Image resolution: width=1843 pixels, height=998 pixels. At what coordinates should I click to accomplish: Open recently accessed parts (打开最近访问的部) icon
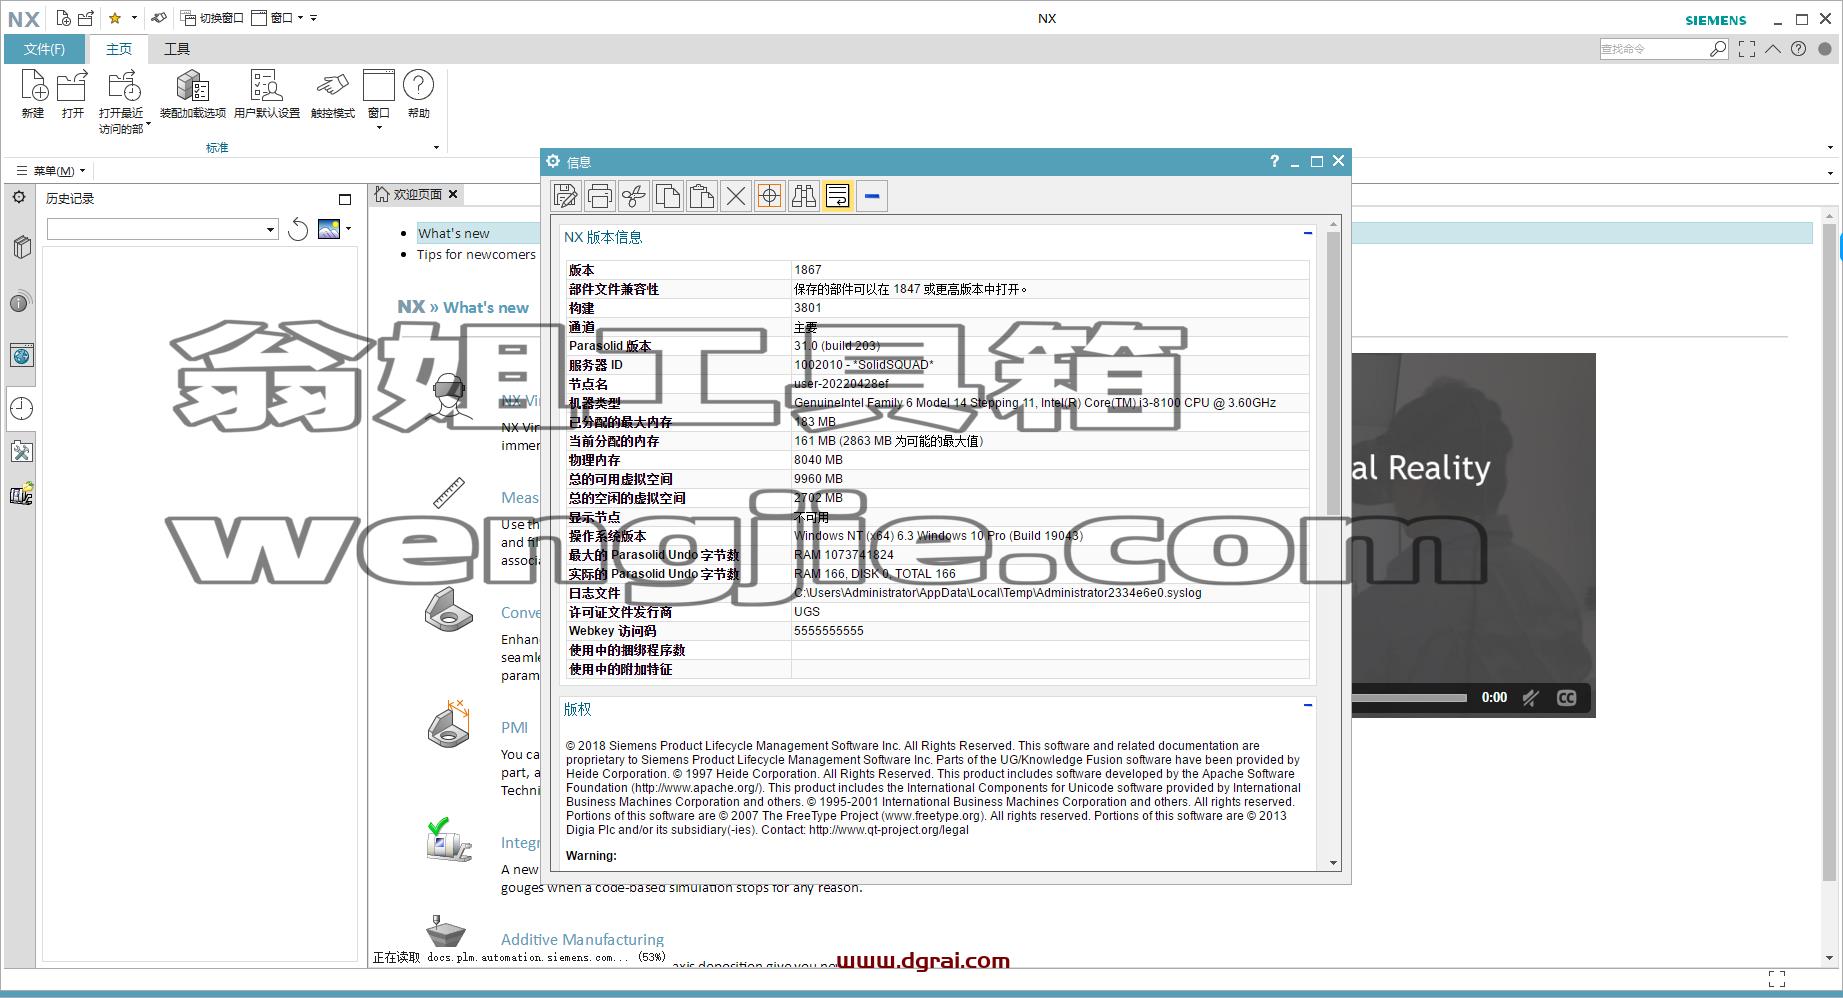[122, 101]
